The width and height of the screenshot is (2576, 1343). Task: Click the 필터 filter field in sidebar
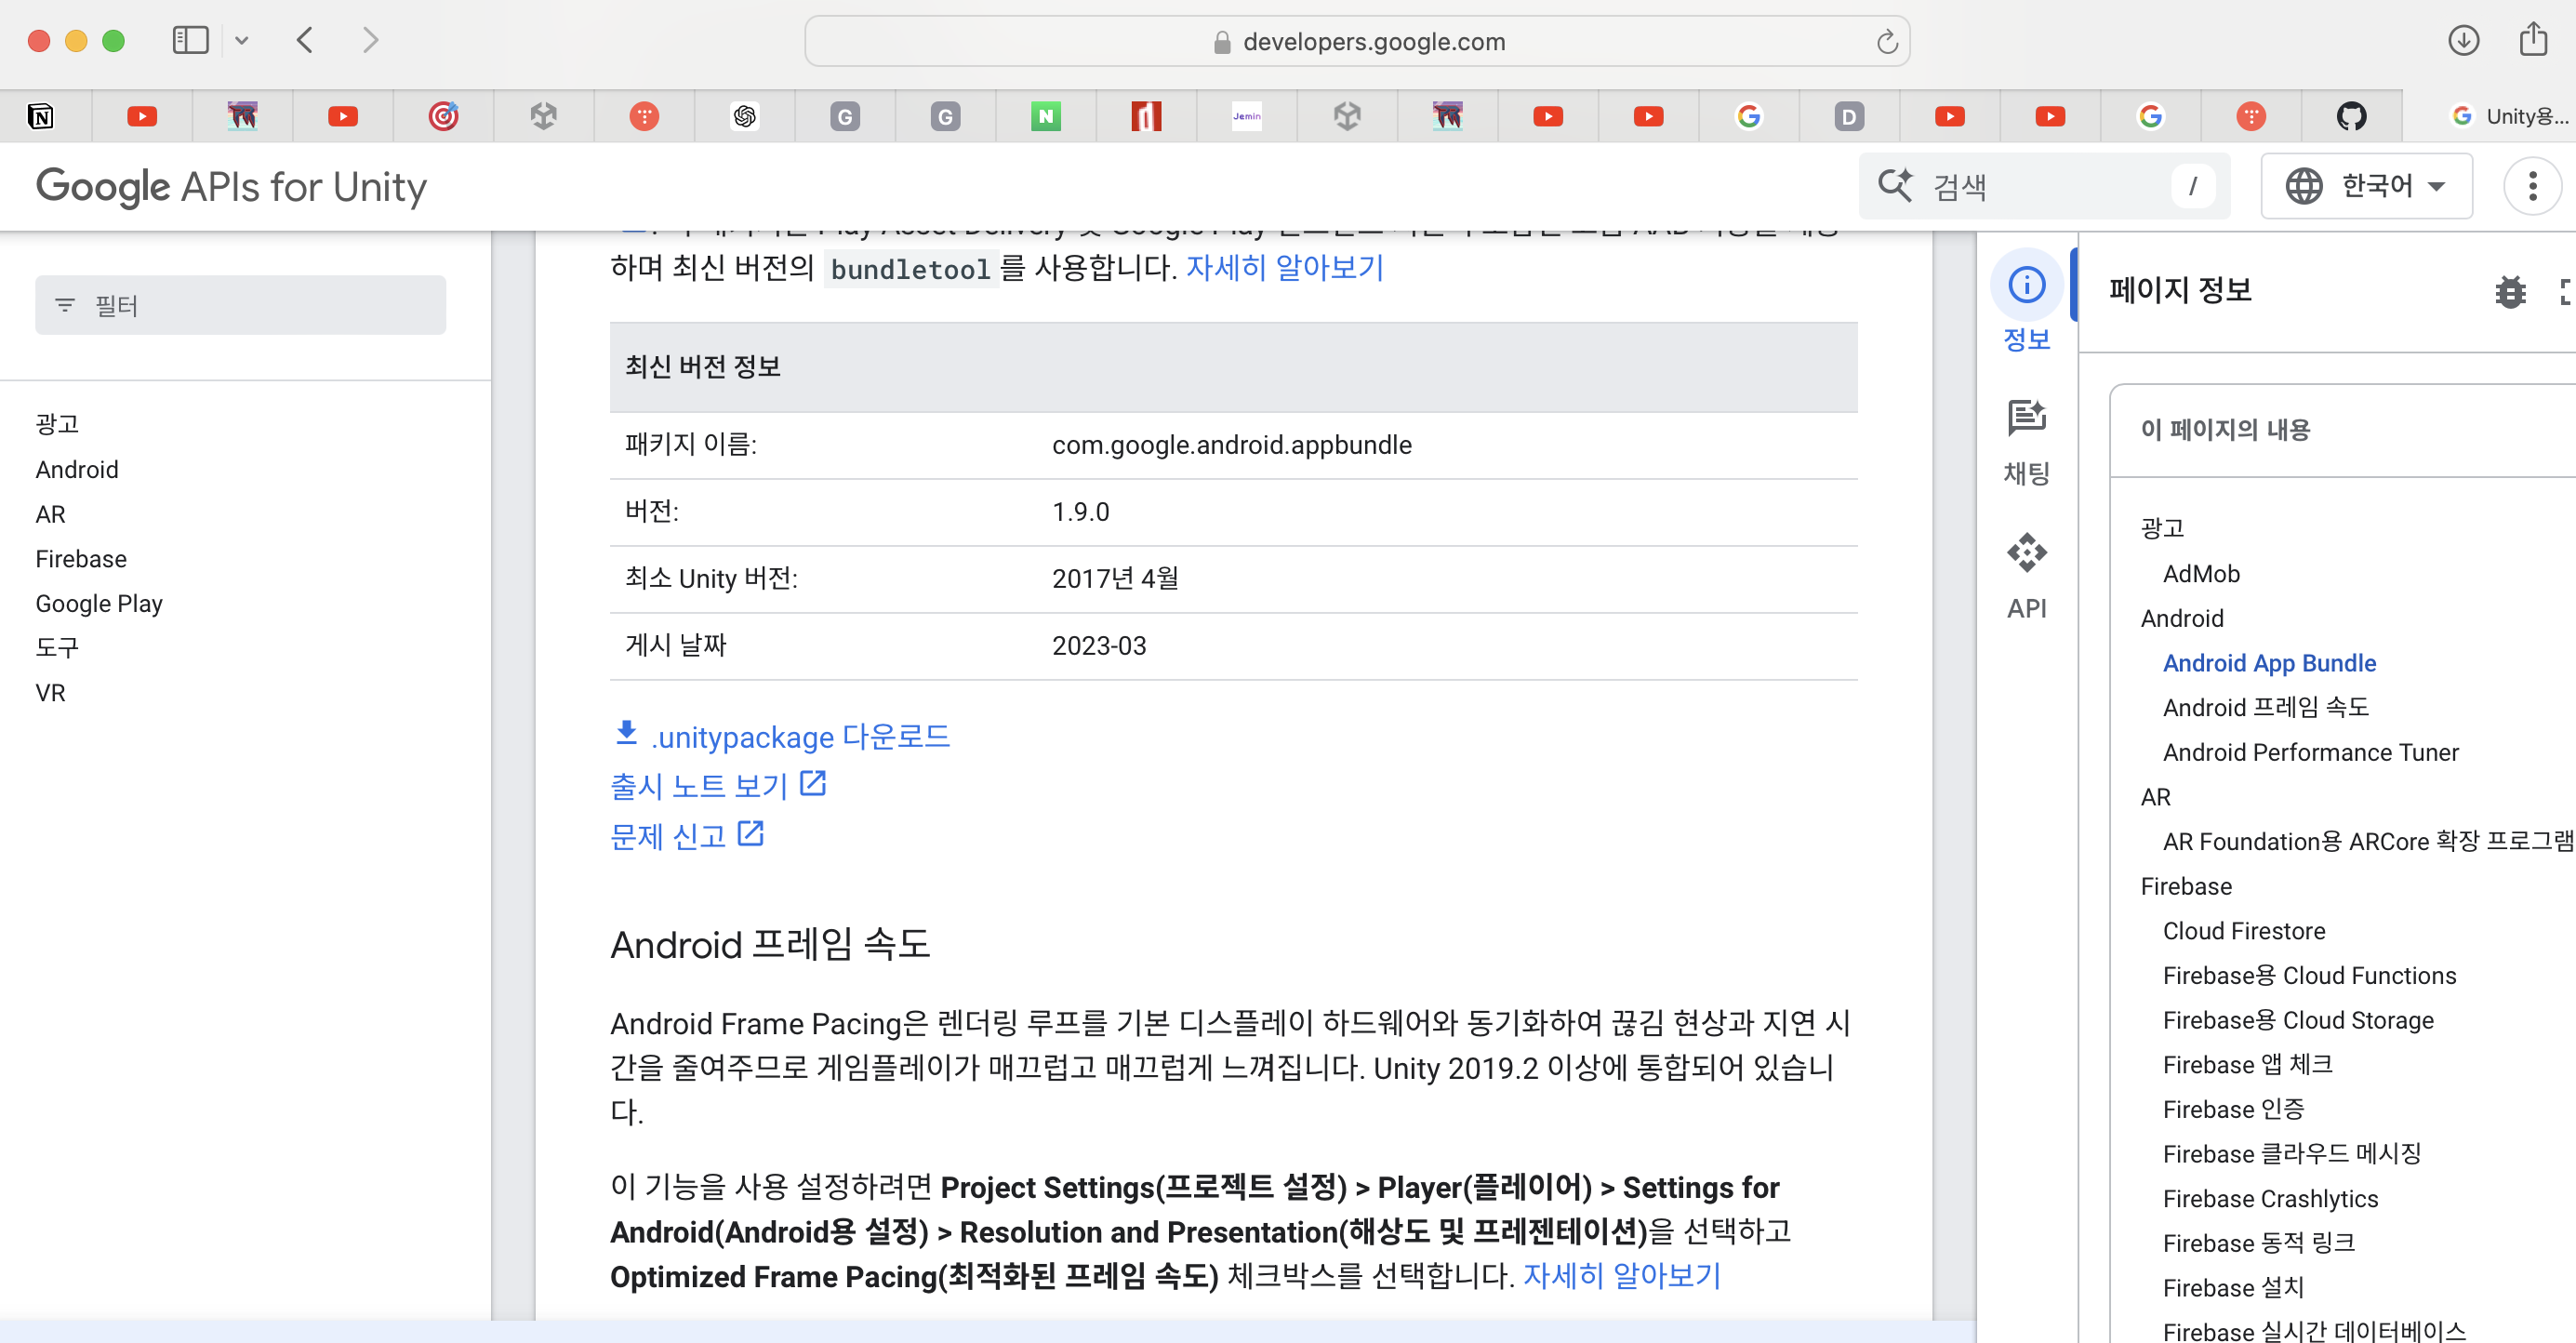[x=240, y=305]
